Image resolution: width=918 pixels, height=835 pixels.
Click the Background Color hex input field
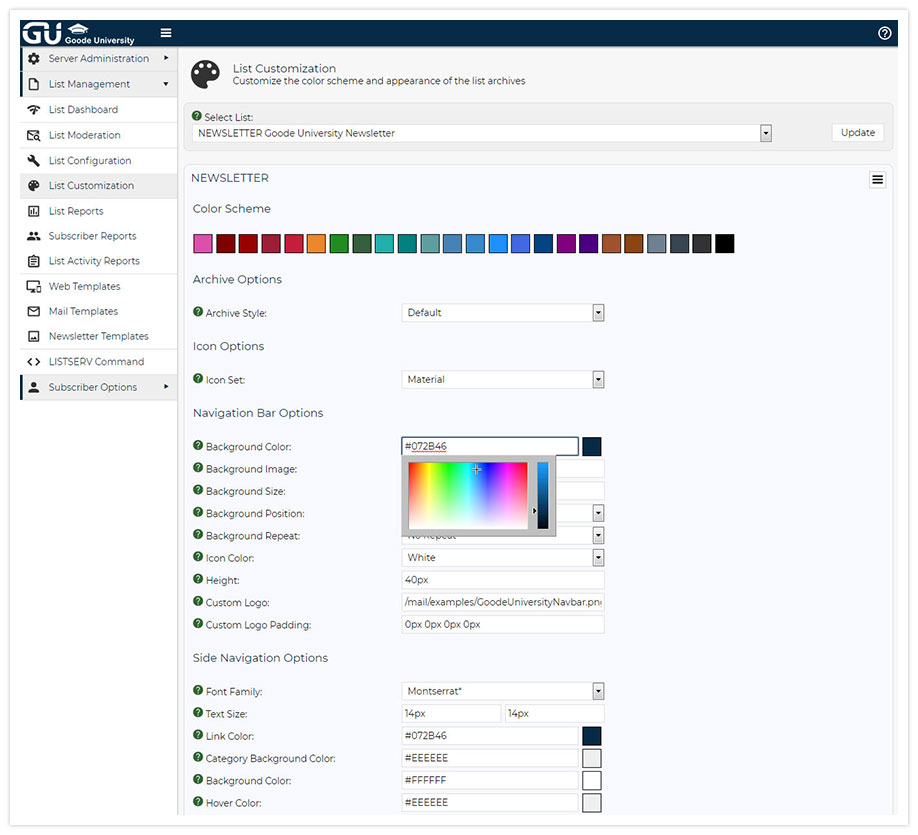tap(490, 446)
